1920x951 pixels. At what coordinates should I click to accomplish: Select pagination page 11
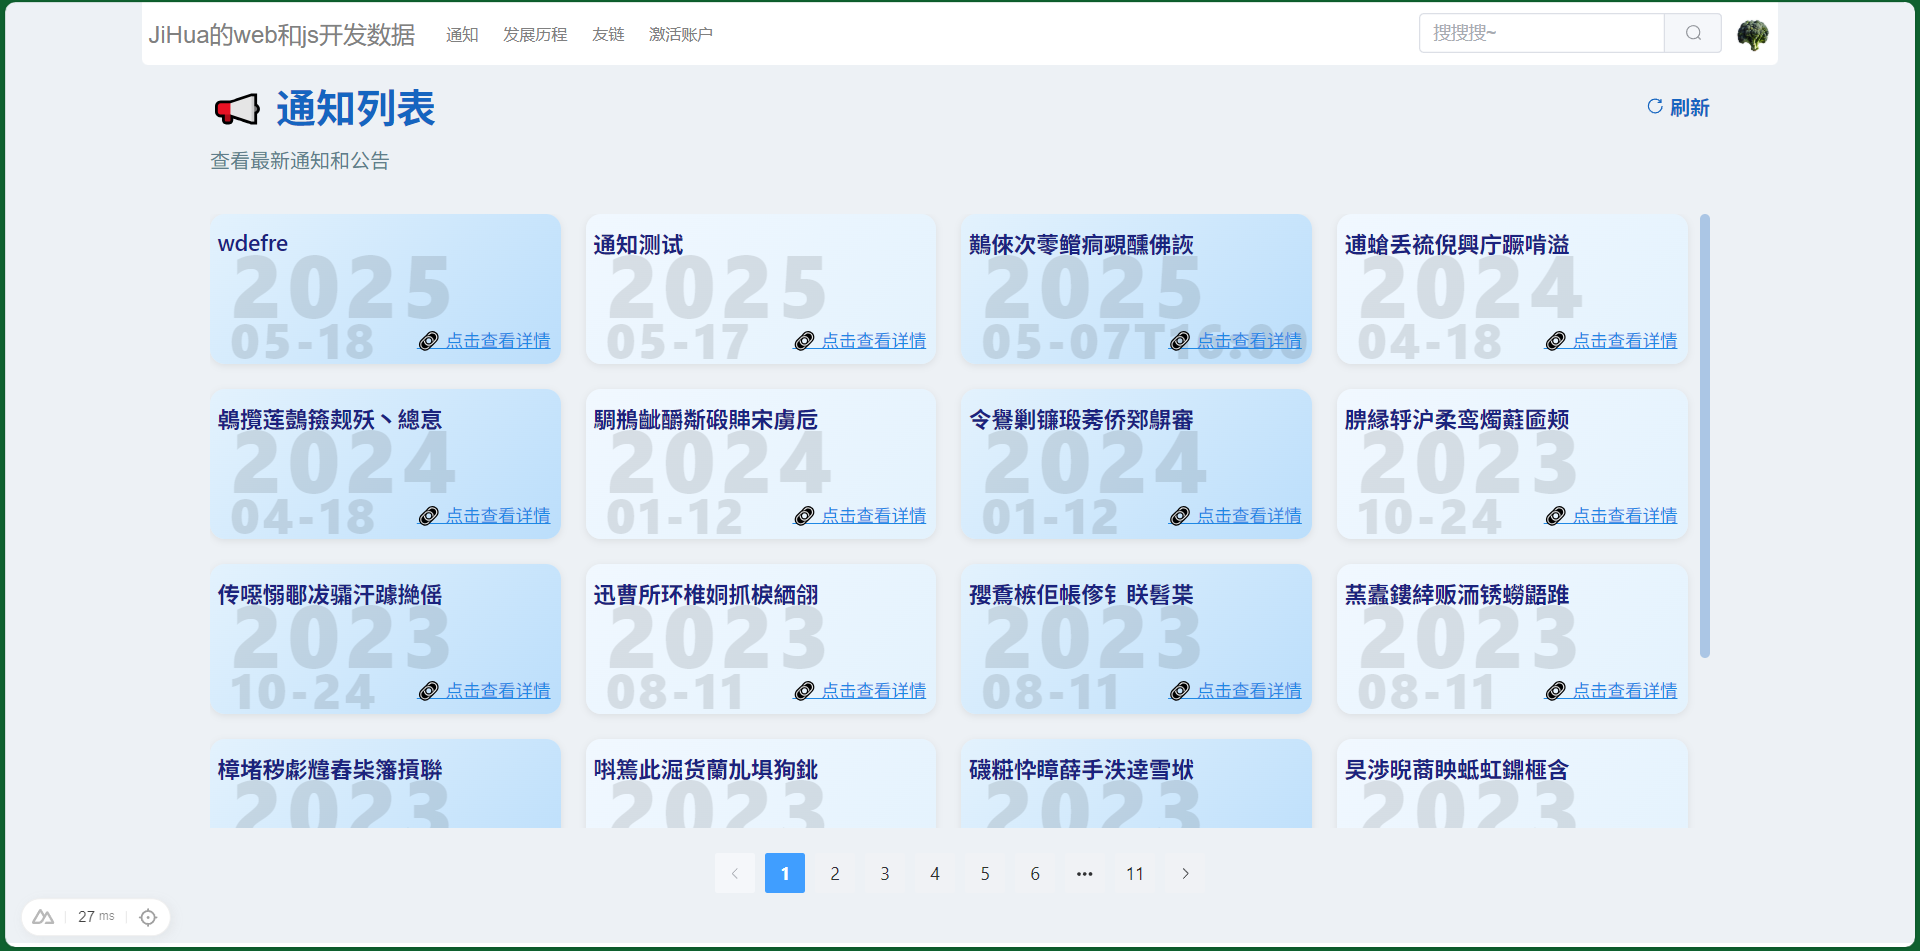1135,872
